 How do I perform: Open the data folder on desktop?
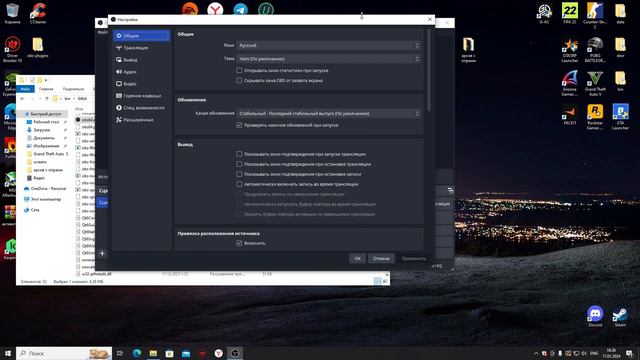pyautogui.click(x=620, y=13)
